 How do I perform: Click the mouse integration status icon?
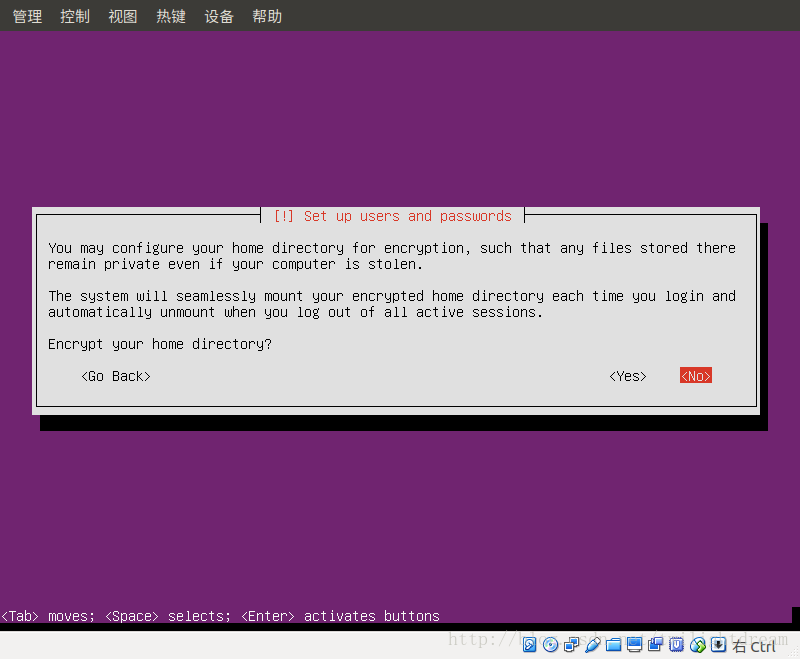coord(698,644)
